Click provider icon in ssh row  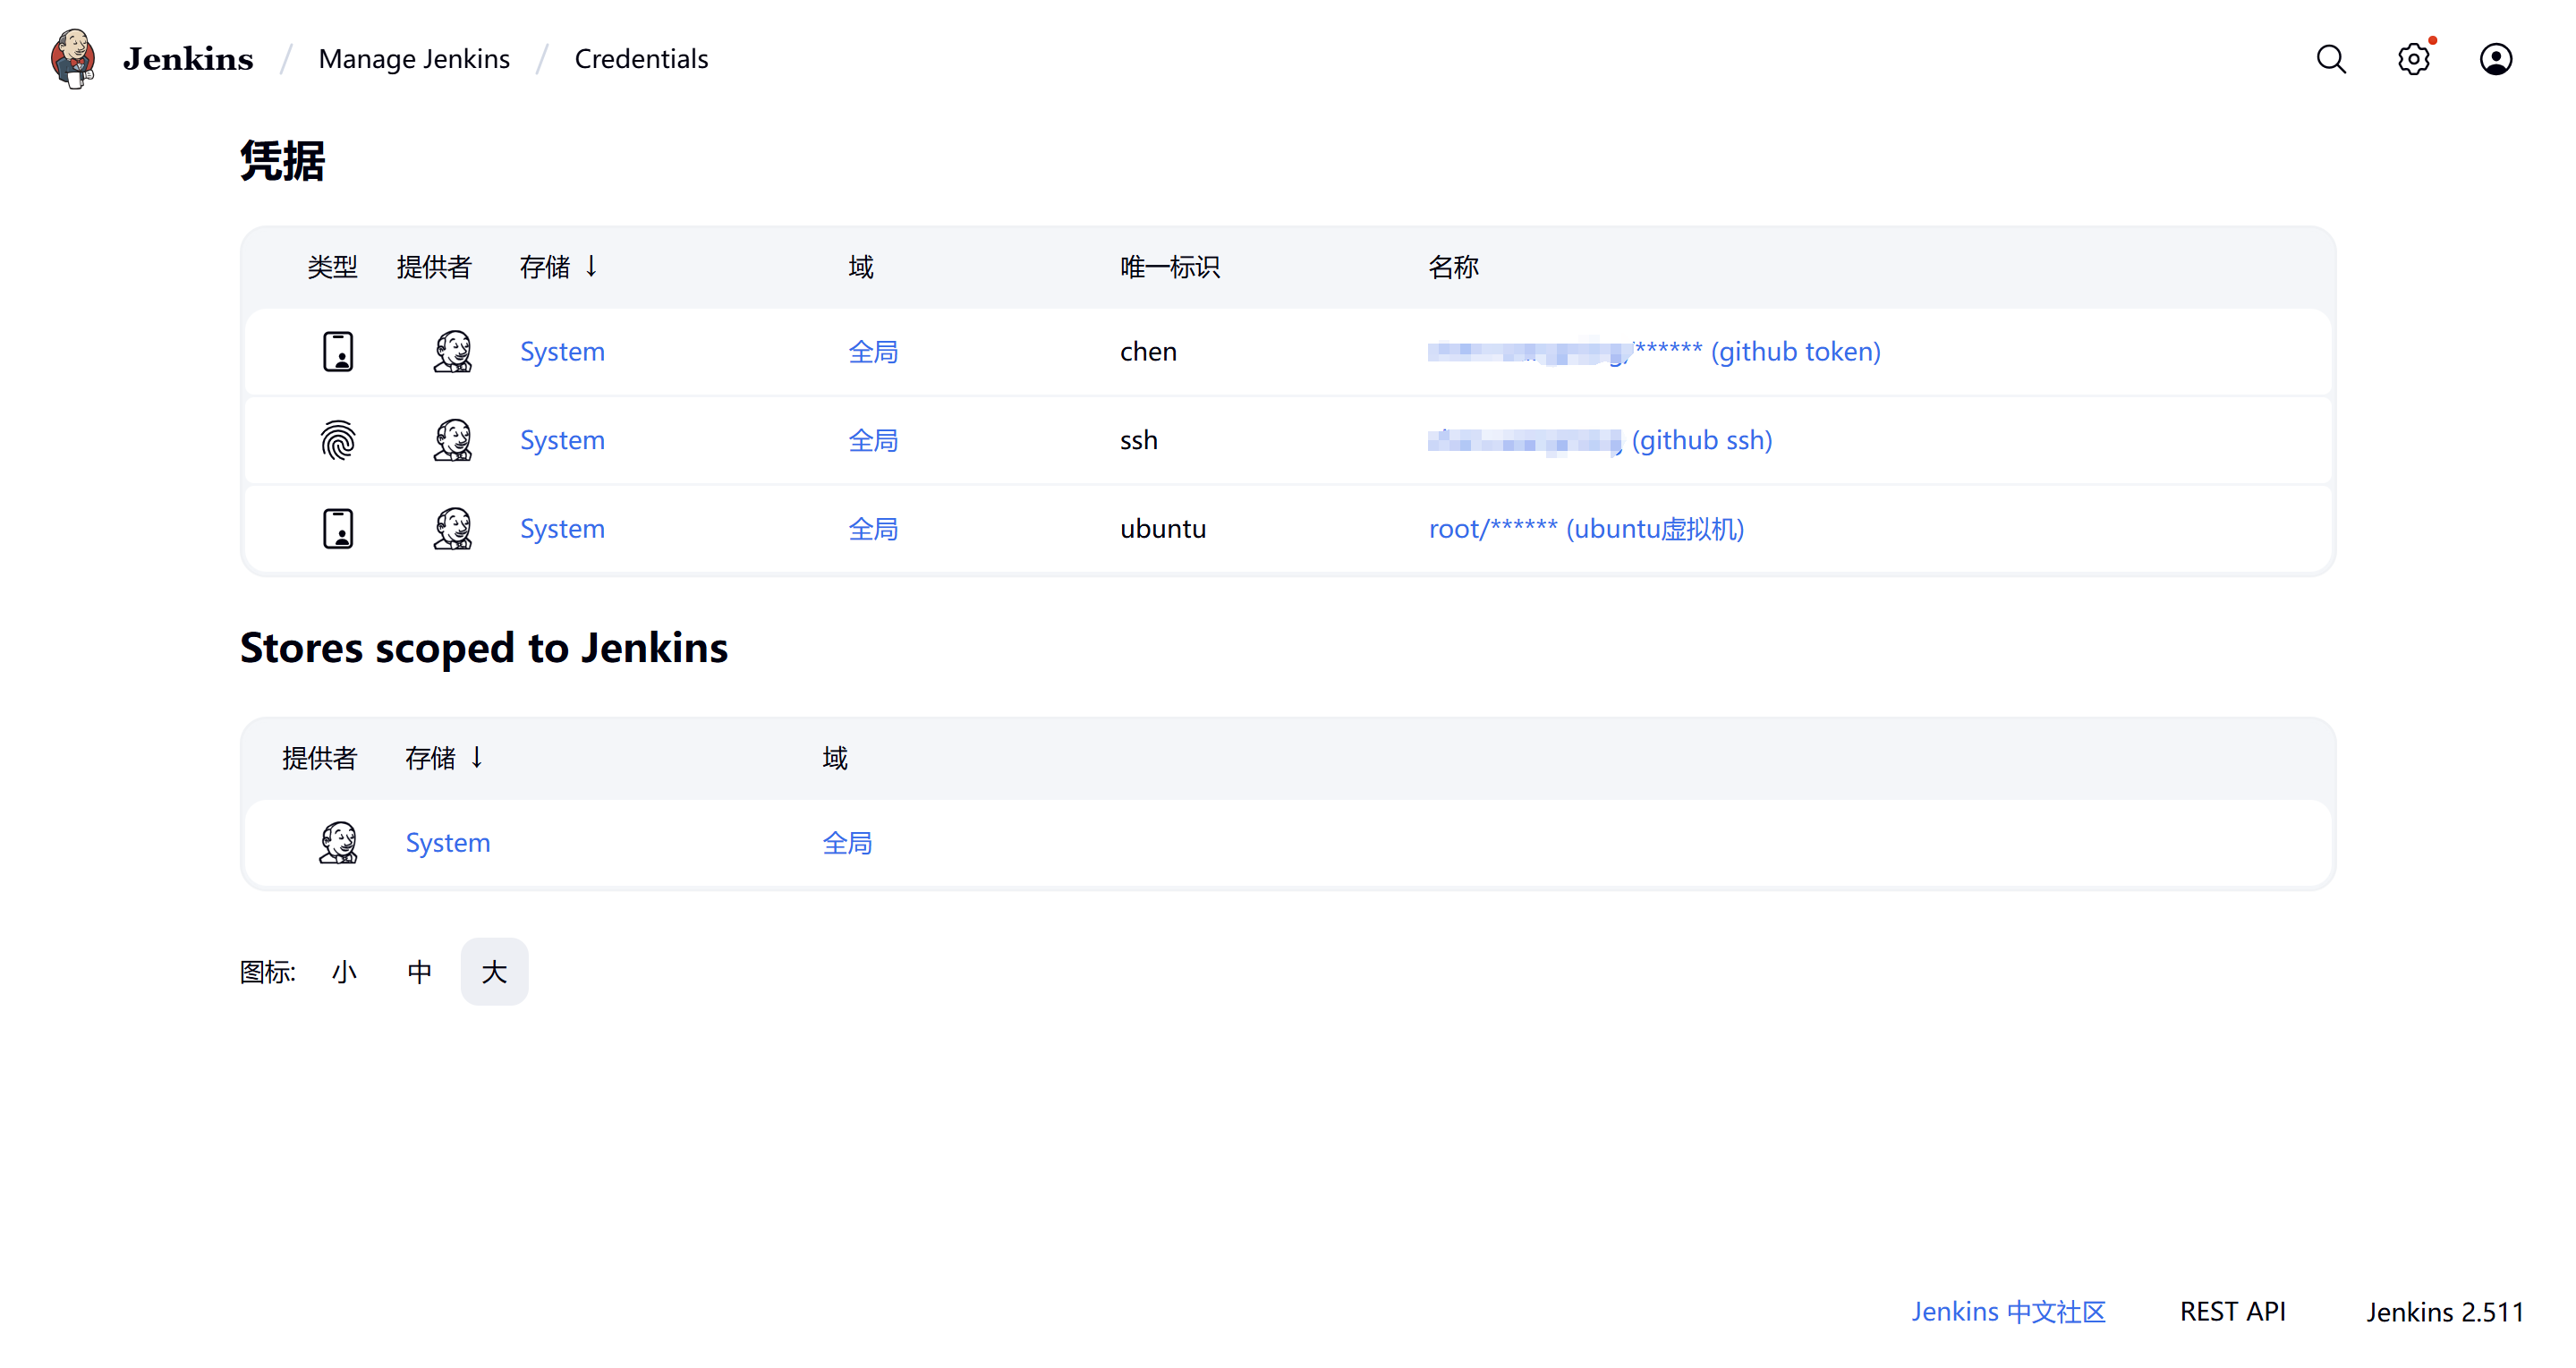pyautogui.click(x=452, y=440)
